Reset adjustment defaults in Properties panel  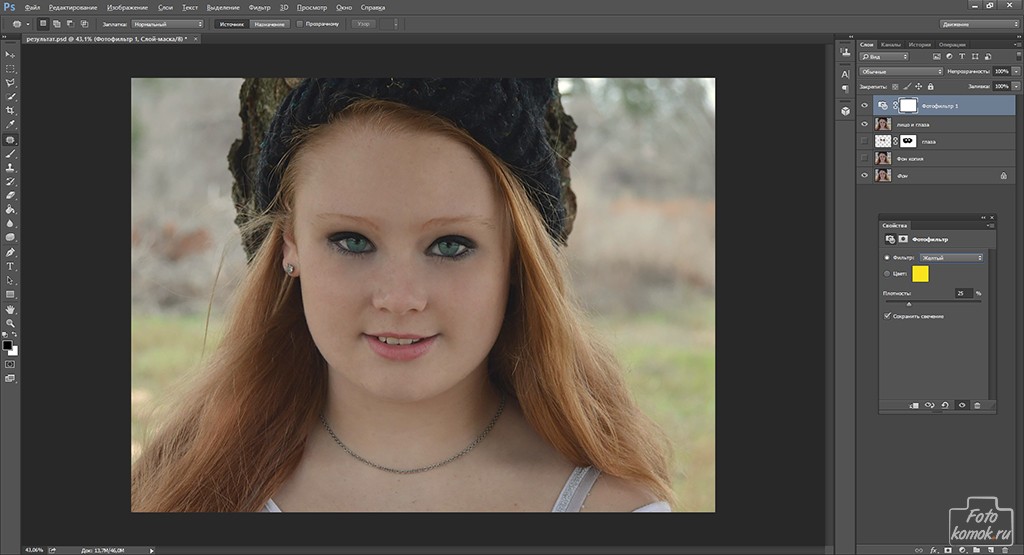tap(945, 405)
